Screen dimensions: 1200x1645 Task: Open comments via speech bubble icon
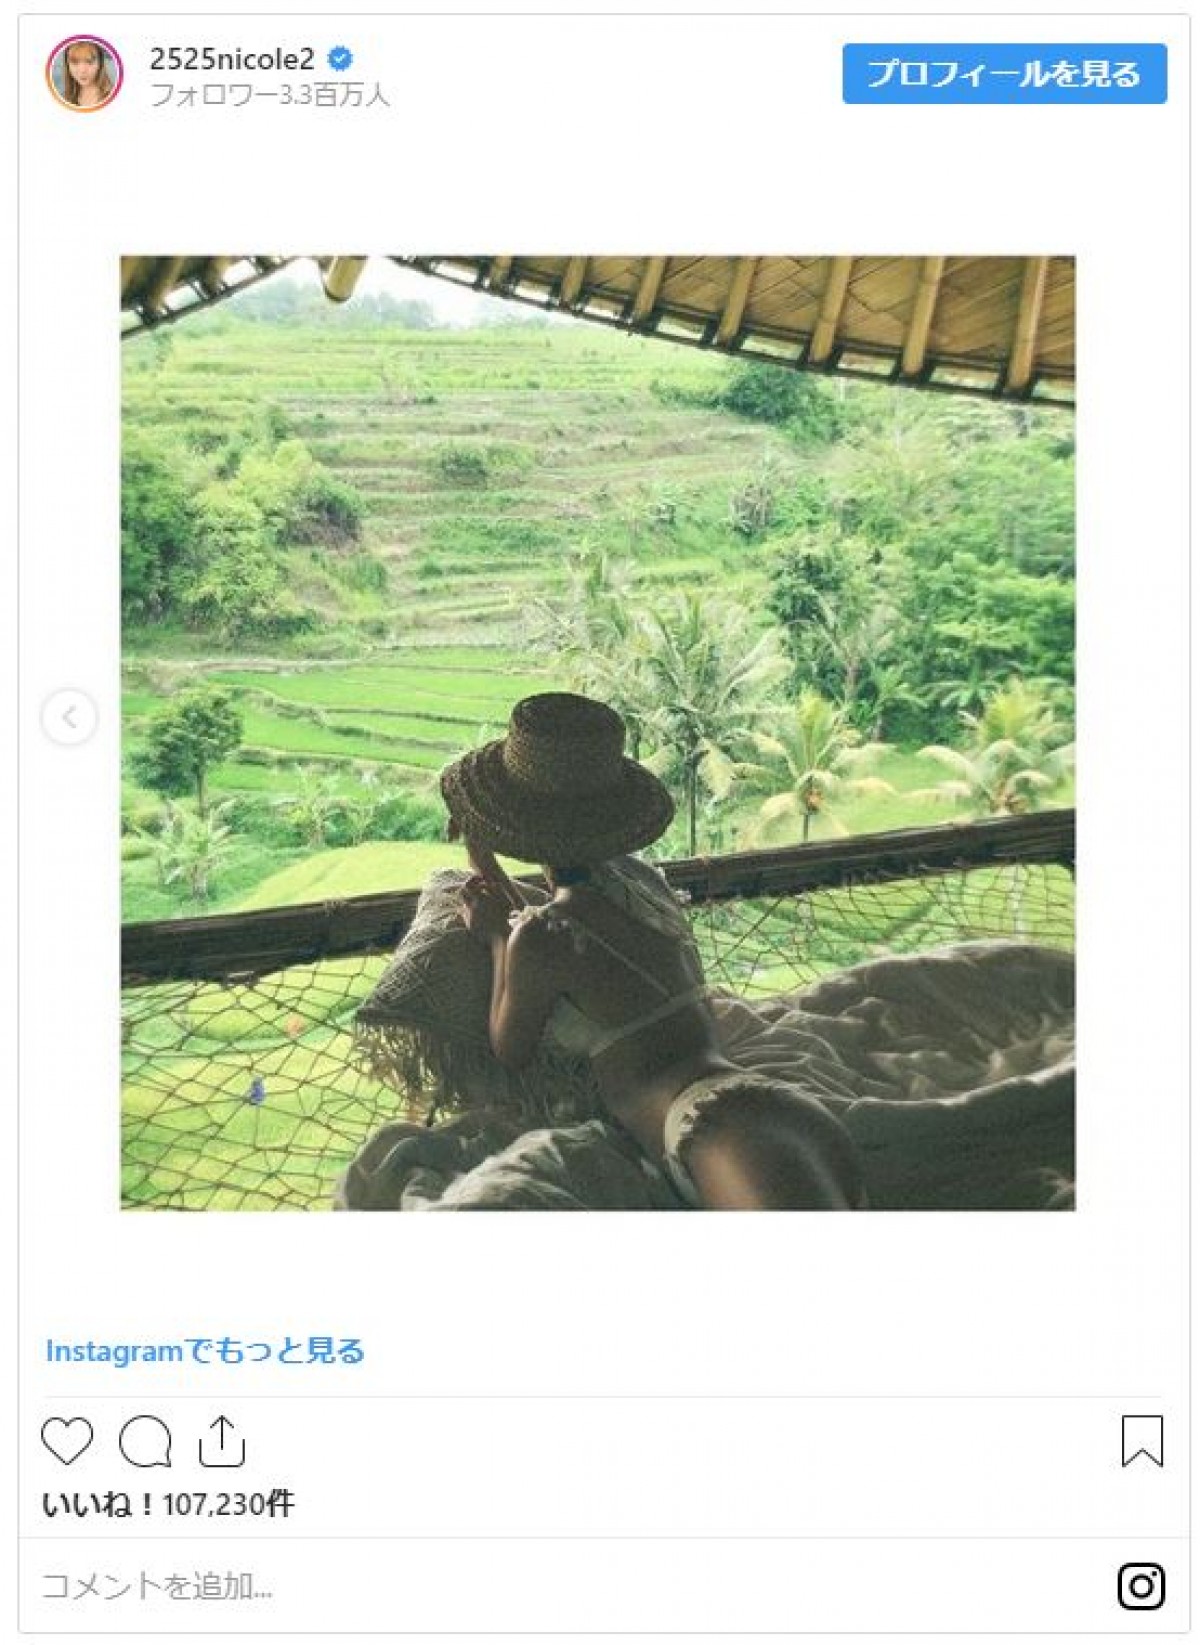coord(145,1441)
